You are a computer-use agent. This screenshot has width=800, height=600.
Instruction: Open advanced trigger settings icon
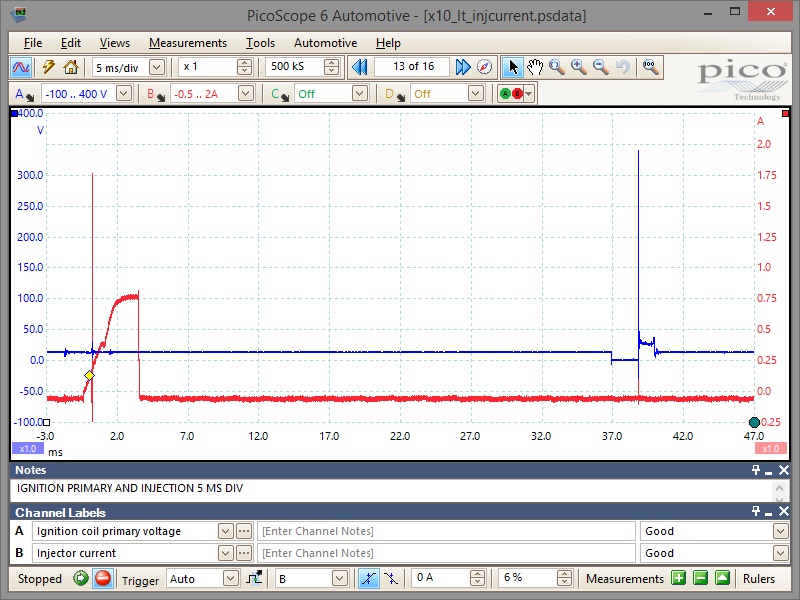point(254,578)
